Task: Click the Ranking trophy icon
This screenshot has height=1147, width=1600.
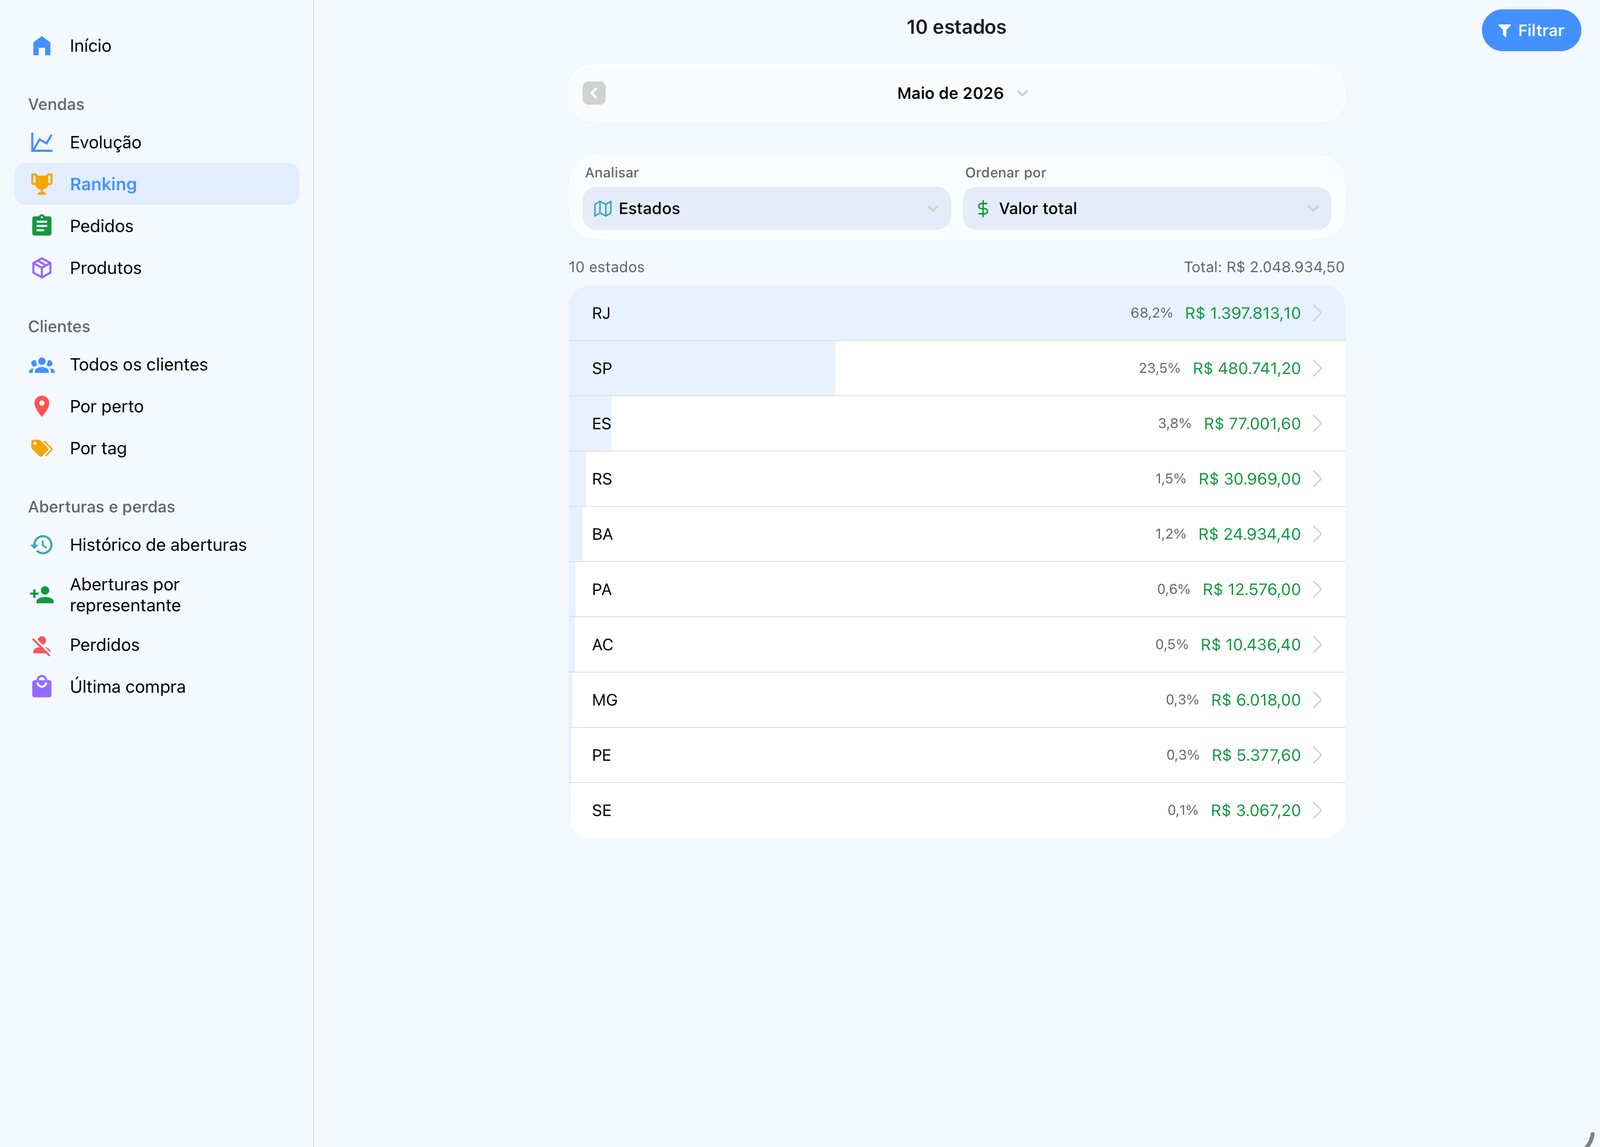Action: 42,184
